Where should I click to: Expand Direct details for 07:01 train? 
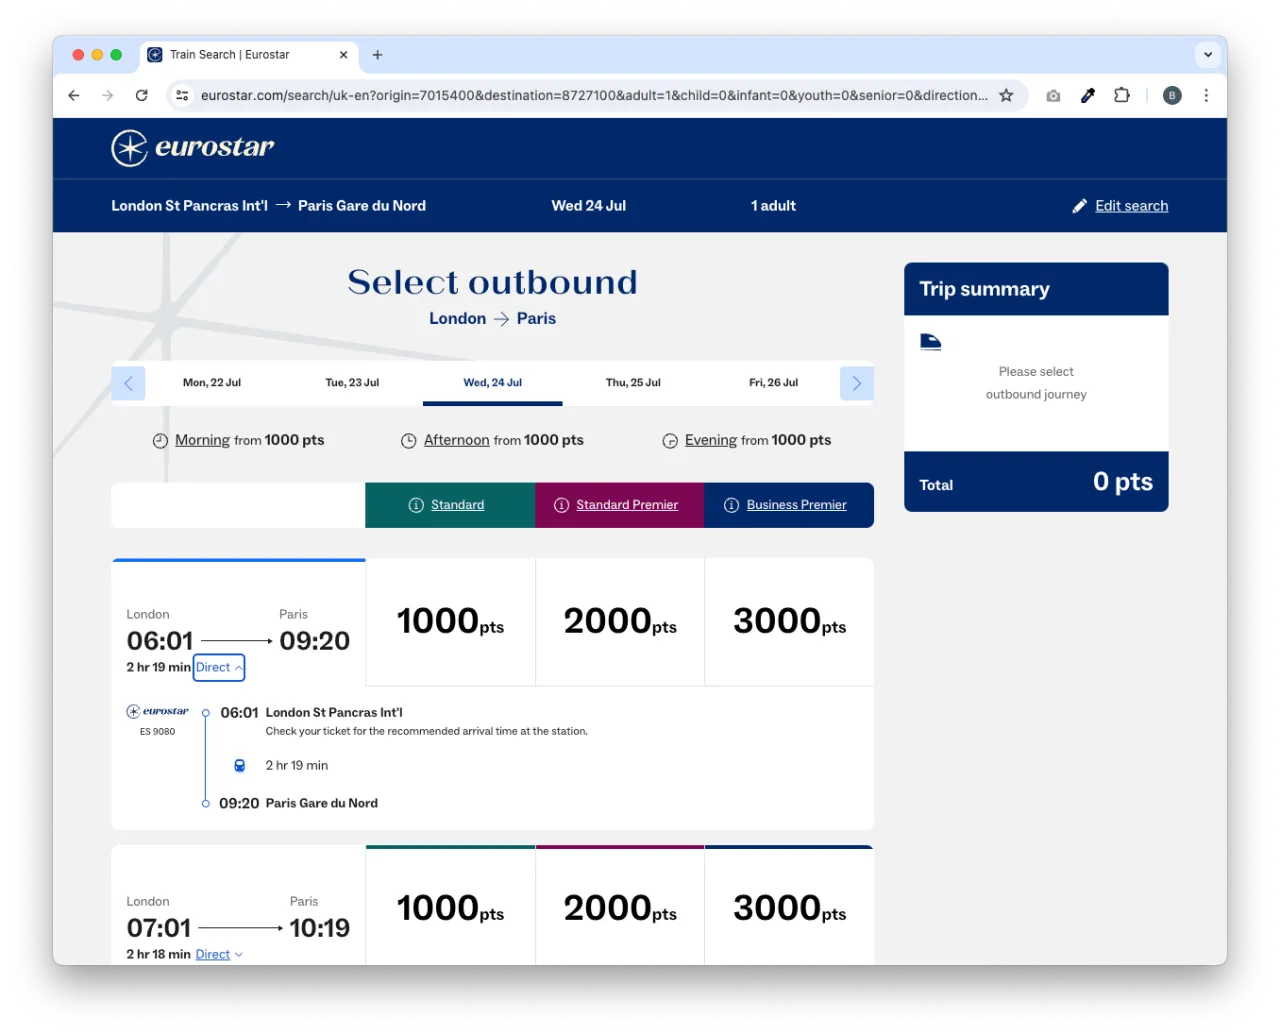tap(218, 954)
